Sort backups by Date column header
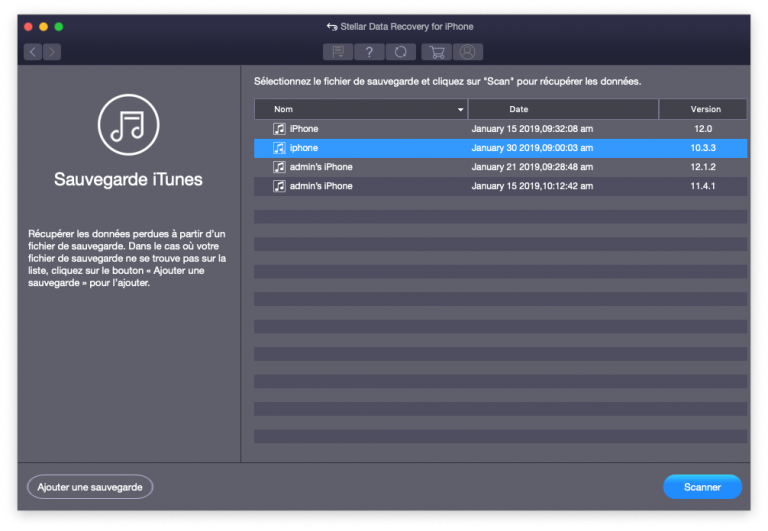 (x=563, y=109)
